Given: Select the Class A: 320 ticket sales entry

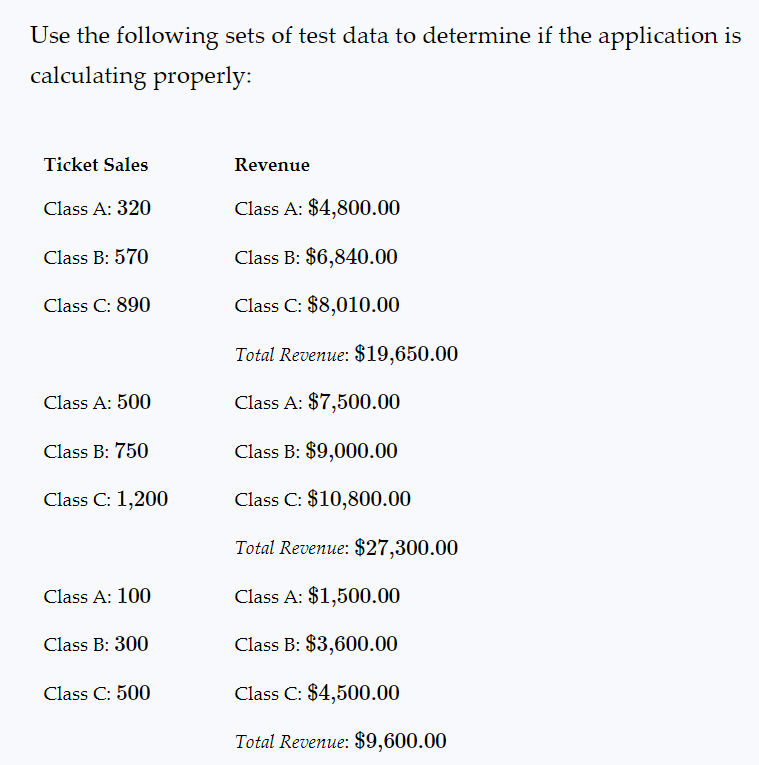Looking at the screenshot, I should tap(97, 208).
